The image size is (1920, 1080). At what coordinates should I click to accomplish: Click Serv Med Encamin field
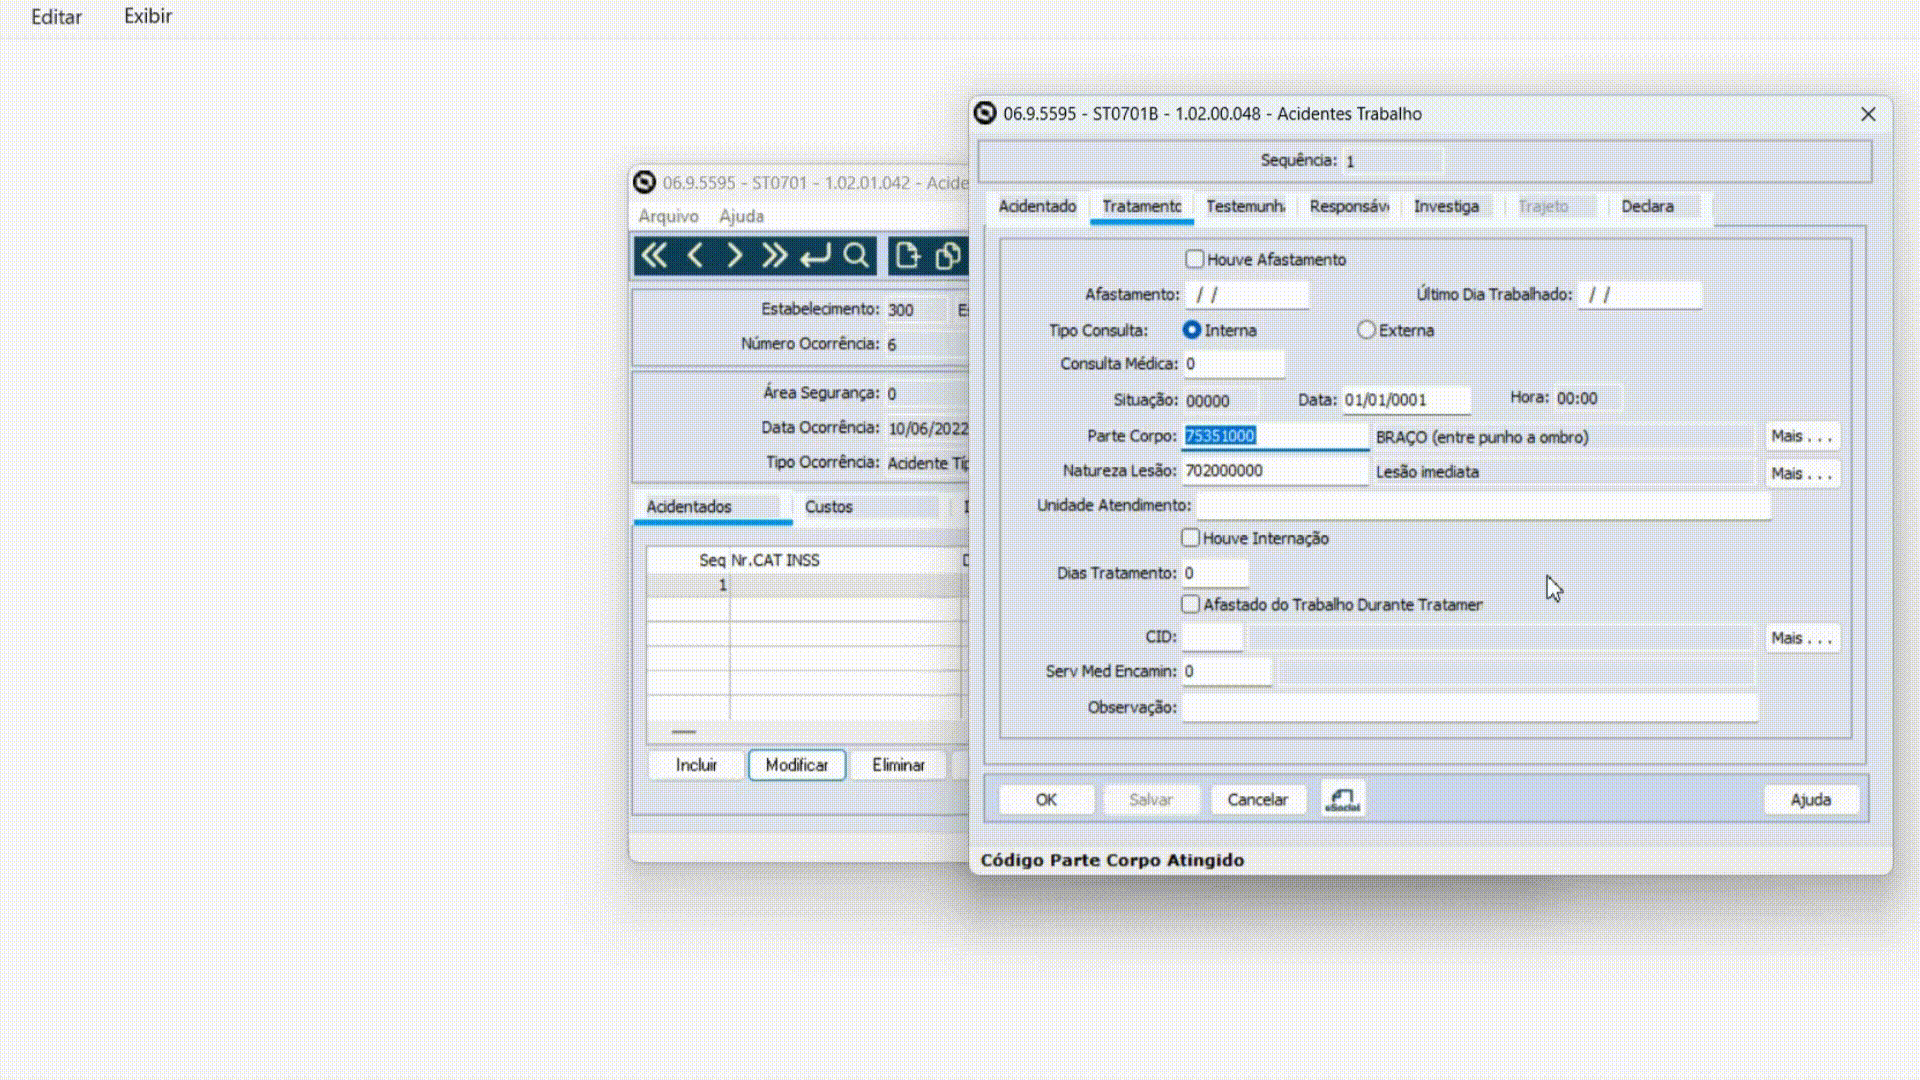click(1227, 672)
